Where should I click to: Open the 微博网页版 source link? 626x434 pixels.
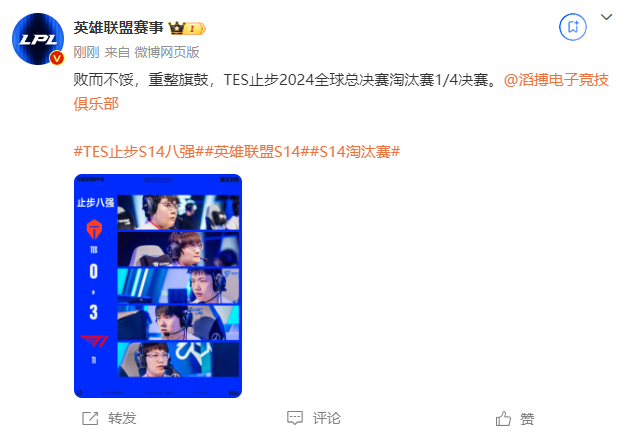click(167, 52)
